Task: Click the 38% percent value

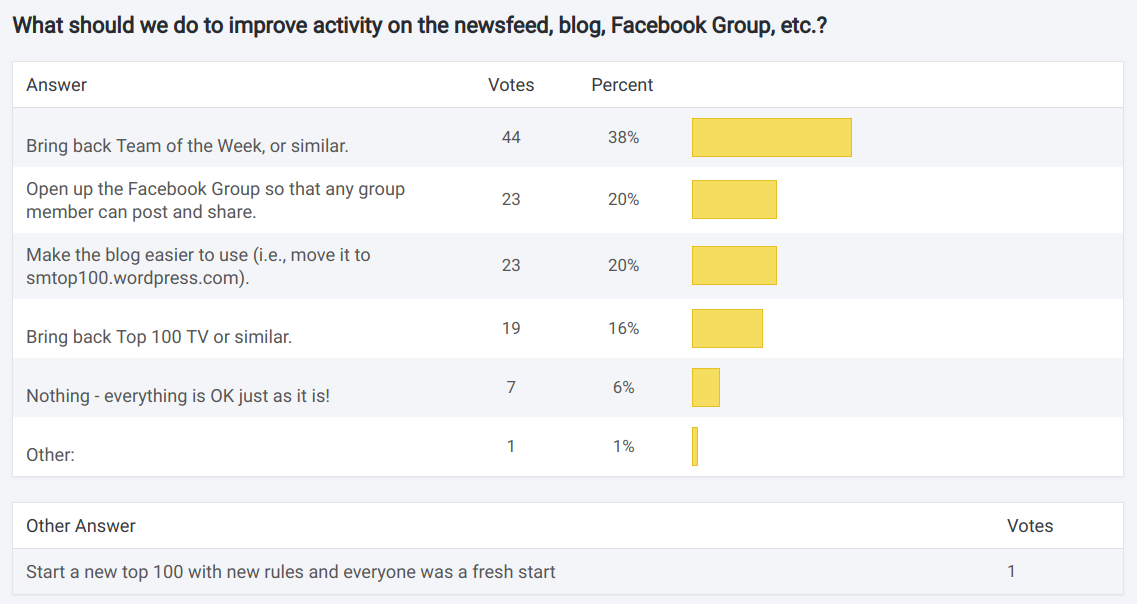Action: pyautogui.click(x=623, y=137)
